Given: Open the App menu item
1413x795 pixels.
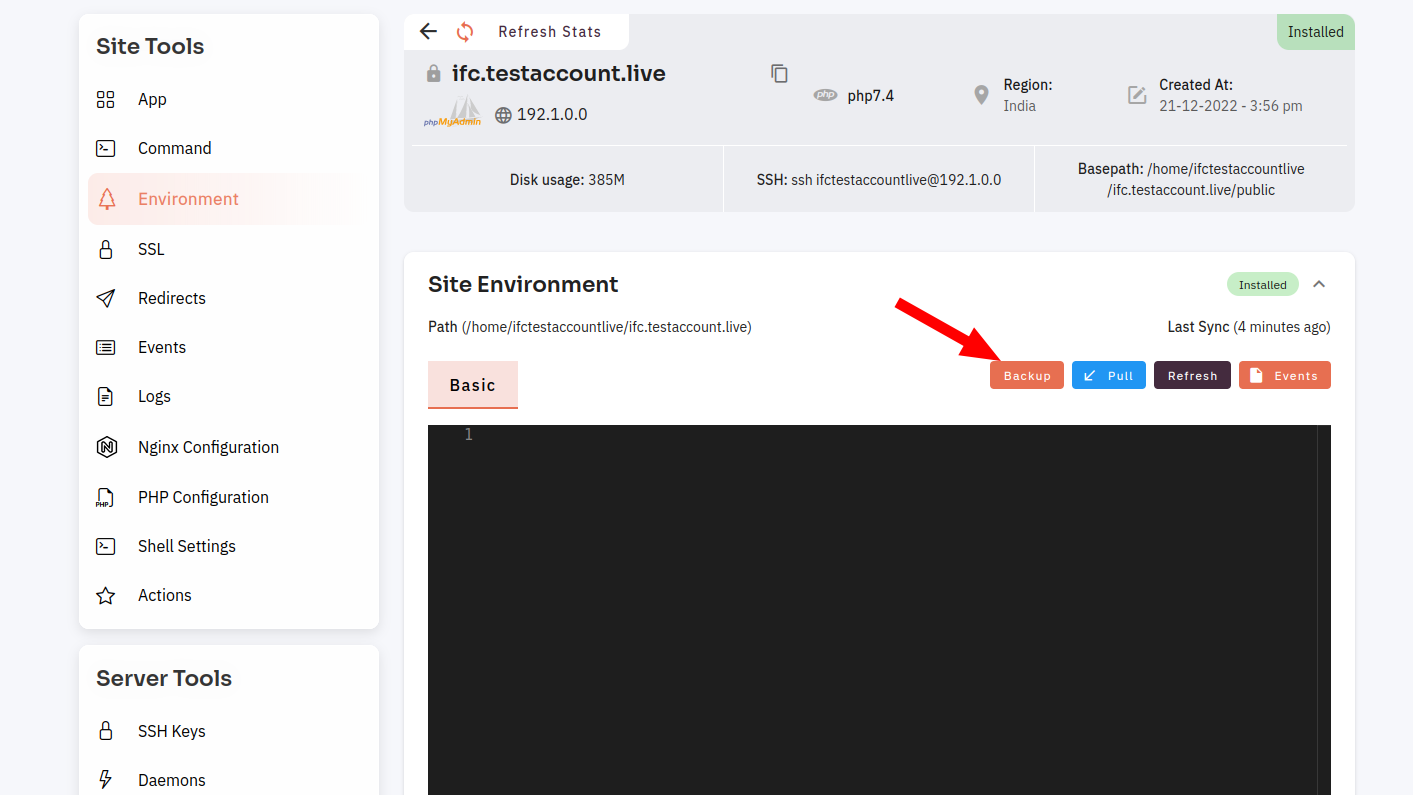Looking at the screenshot, I should click(x=228, y=99).
